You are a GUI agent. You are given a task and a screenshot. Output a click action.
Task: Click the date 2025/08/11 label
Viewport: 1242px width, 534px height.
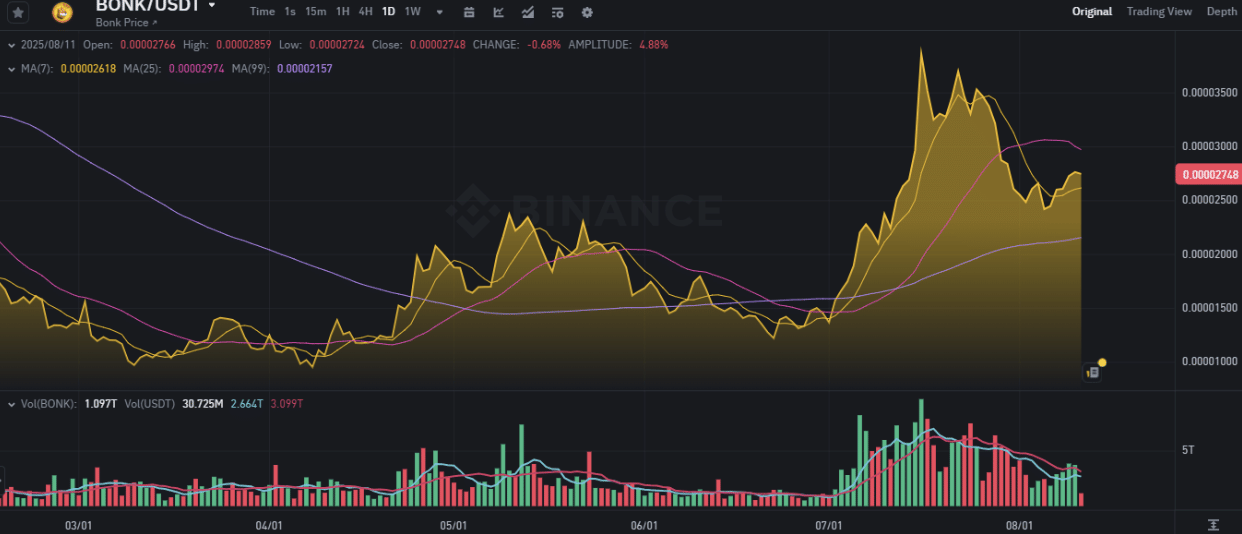[48, 45]
